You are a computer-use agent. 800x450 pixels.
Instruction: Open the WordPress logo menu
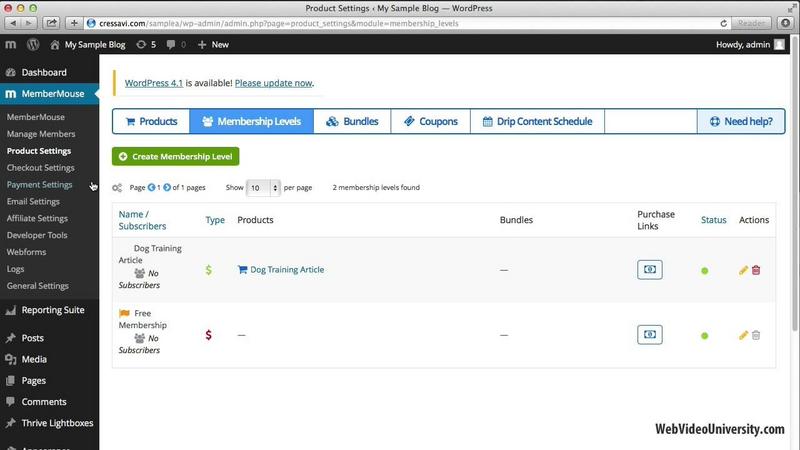33,45
